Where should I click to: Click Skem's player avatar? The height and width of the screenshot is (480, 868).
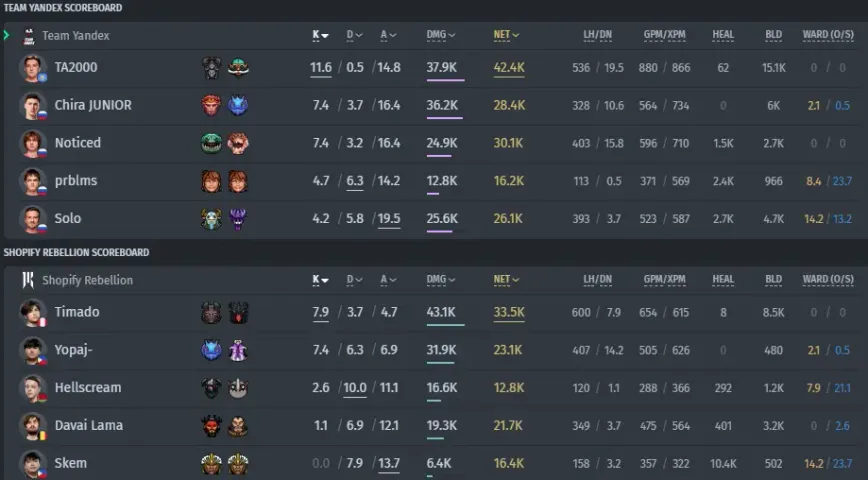point(32,463)
